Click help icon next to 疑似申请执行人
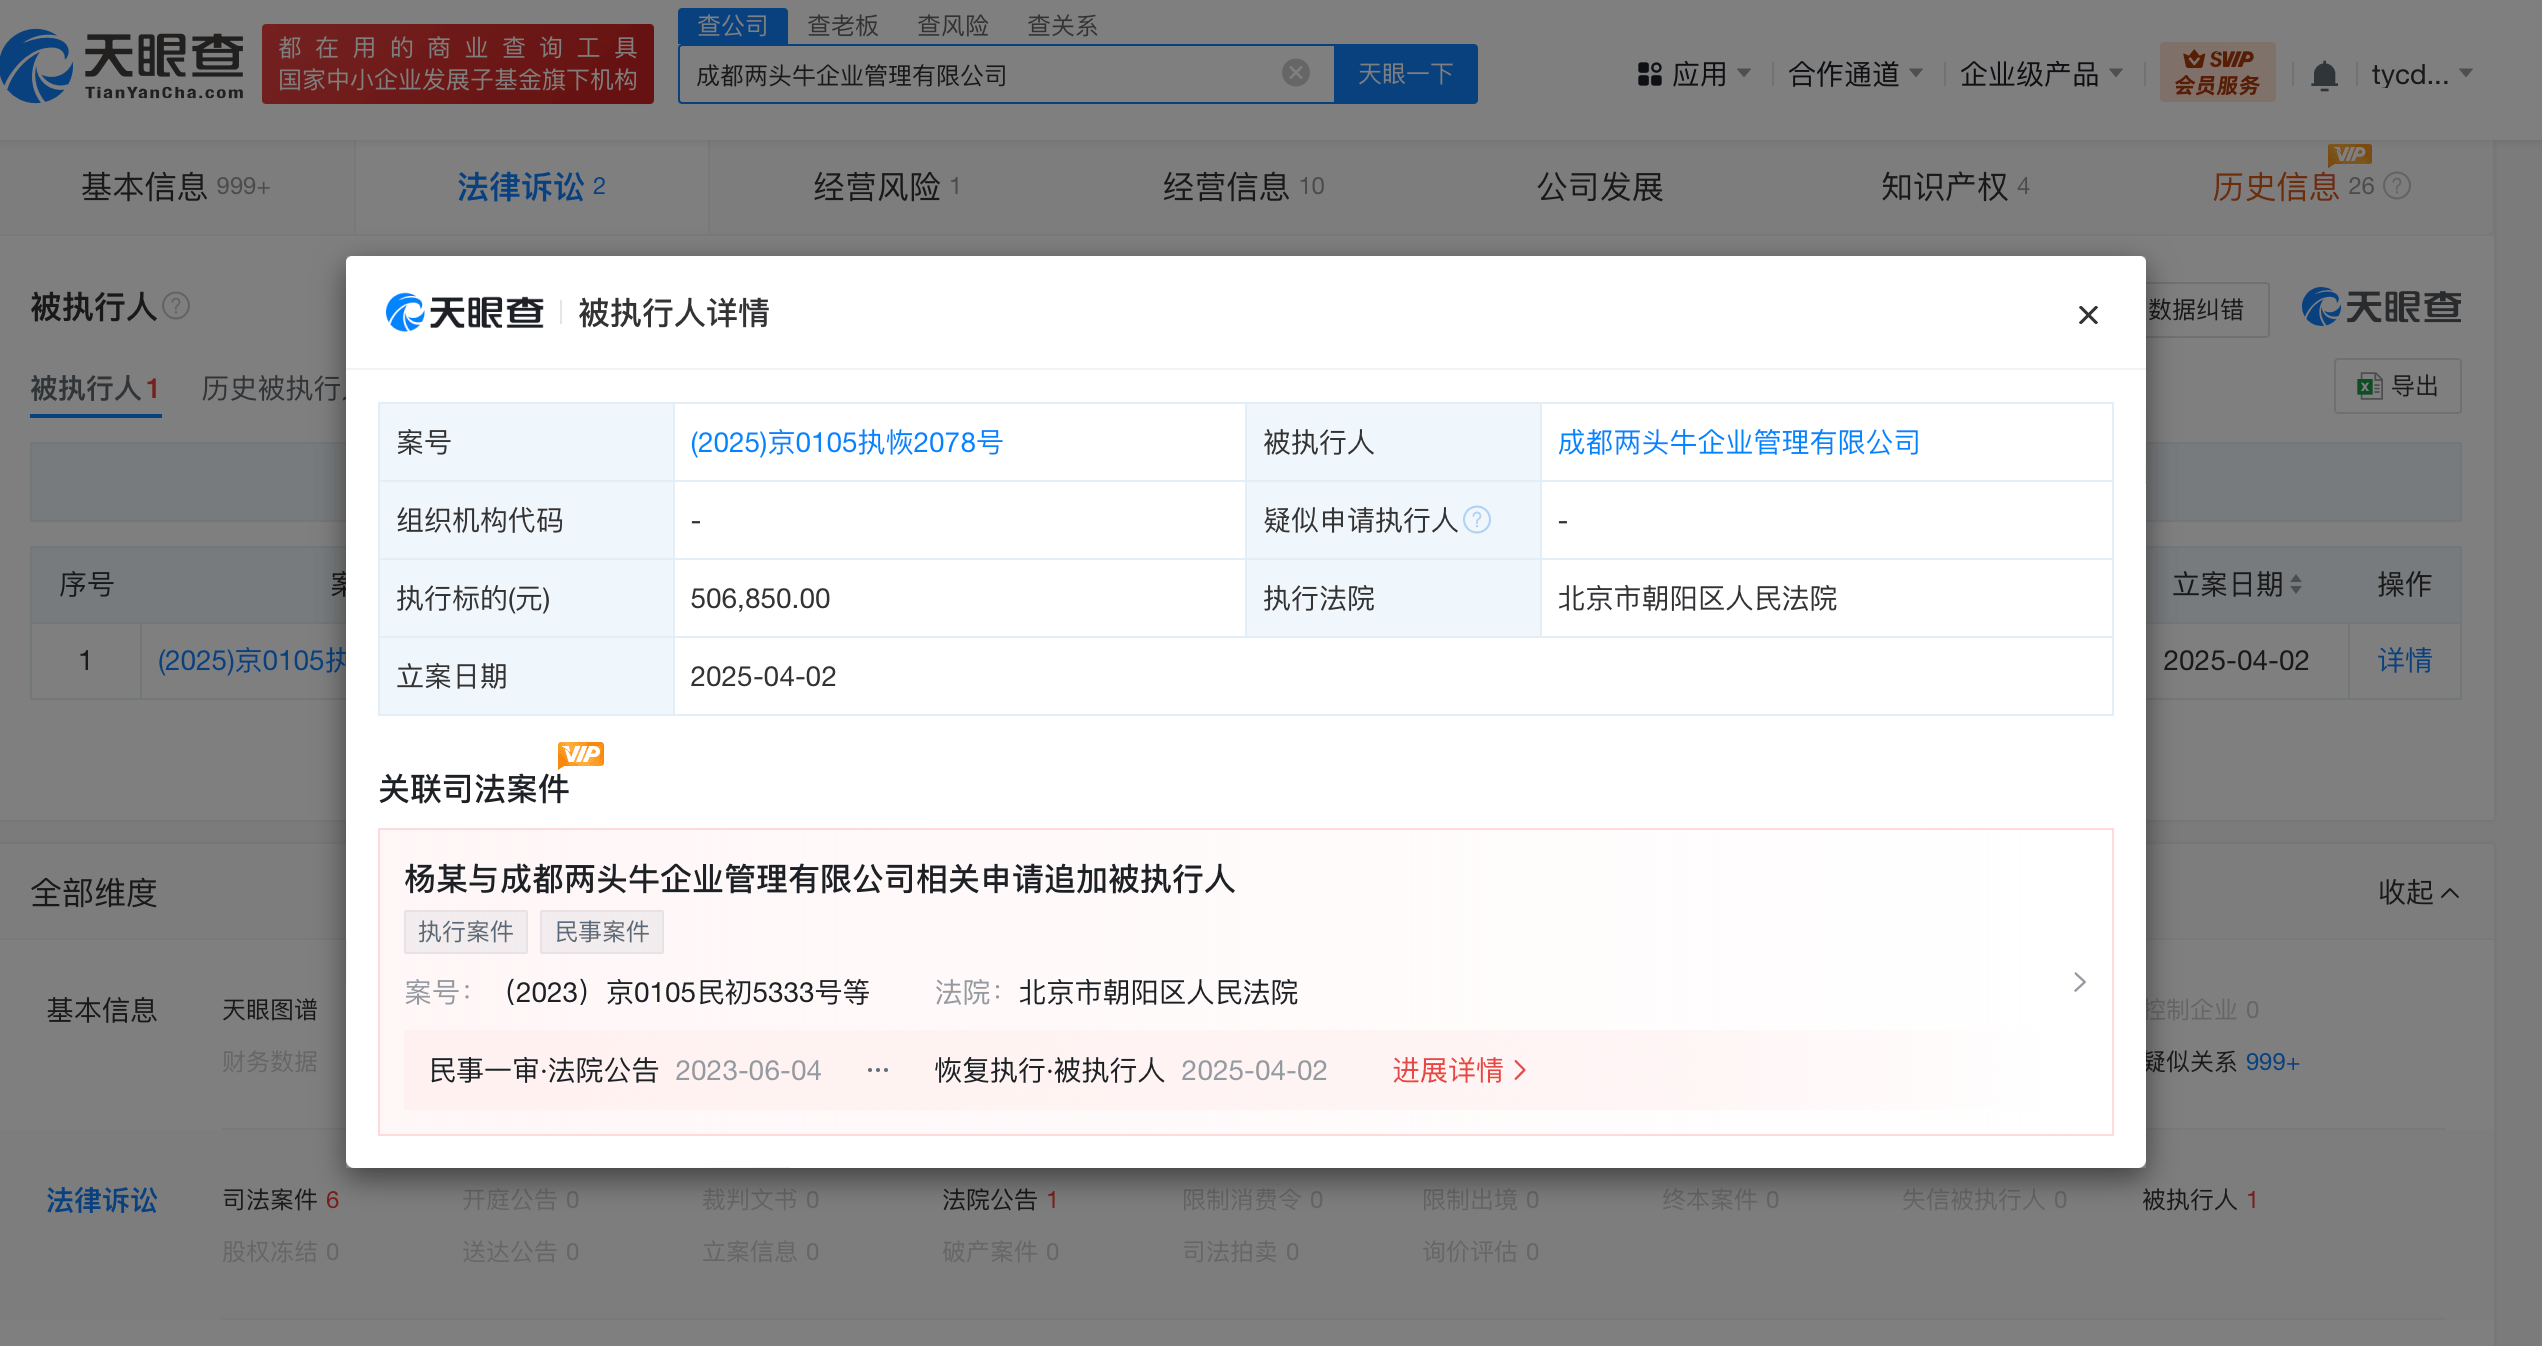Viewport: 2542px width, 1346px height. pyautogui.click(x=1476, y=520)
